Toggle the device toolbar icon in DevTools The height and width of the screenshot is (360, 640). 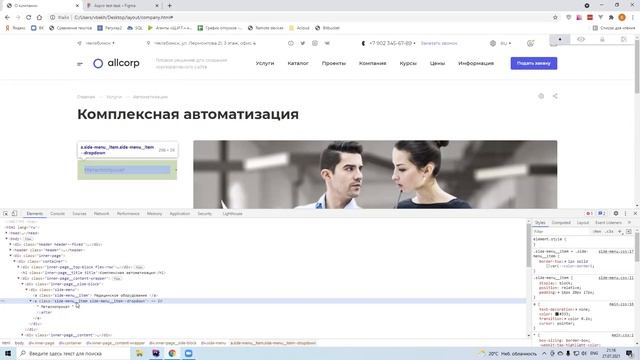coord(14,213)
